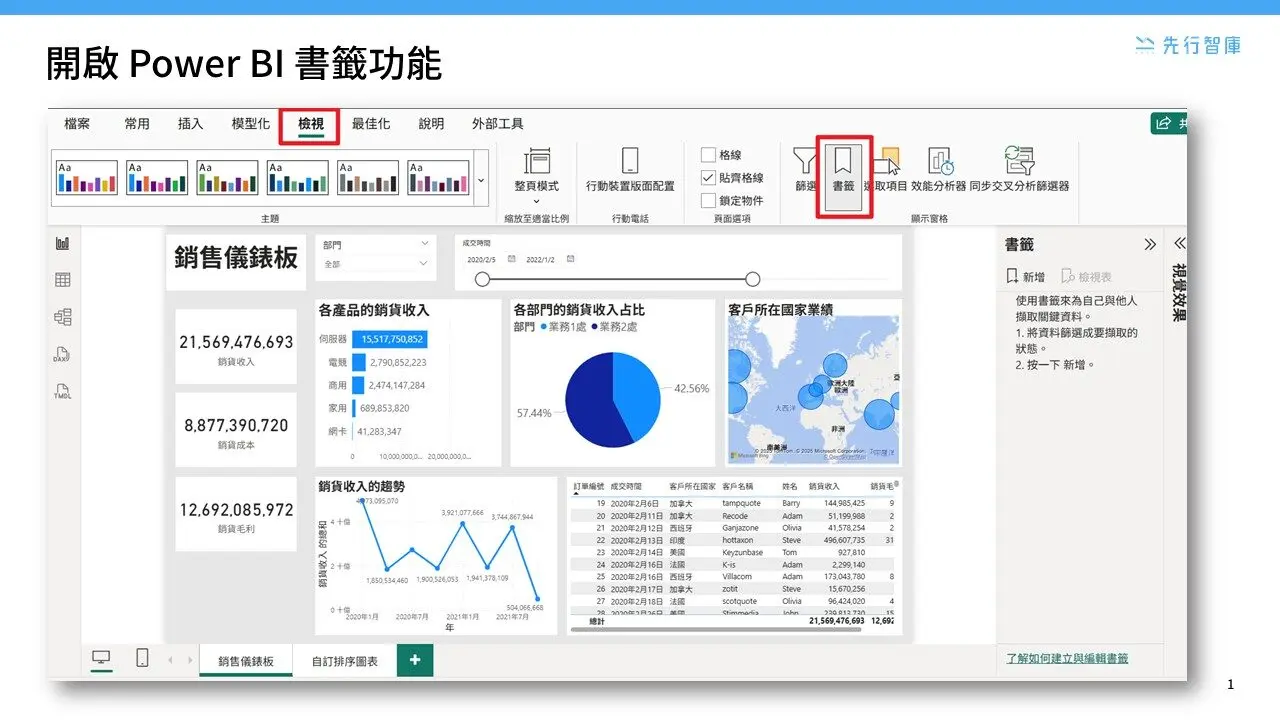Expand the Visualizations pane («) chevron
Image resolution: width=1280 pixels, height=720 pixels.
[x=1179, y=243]
